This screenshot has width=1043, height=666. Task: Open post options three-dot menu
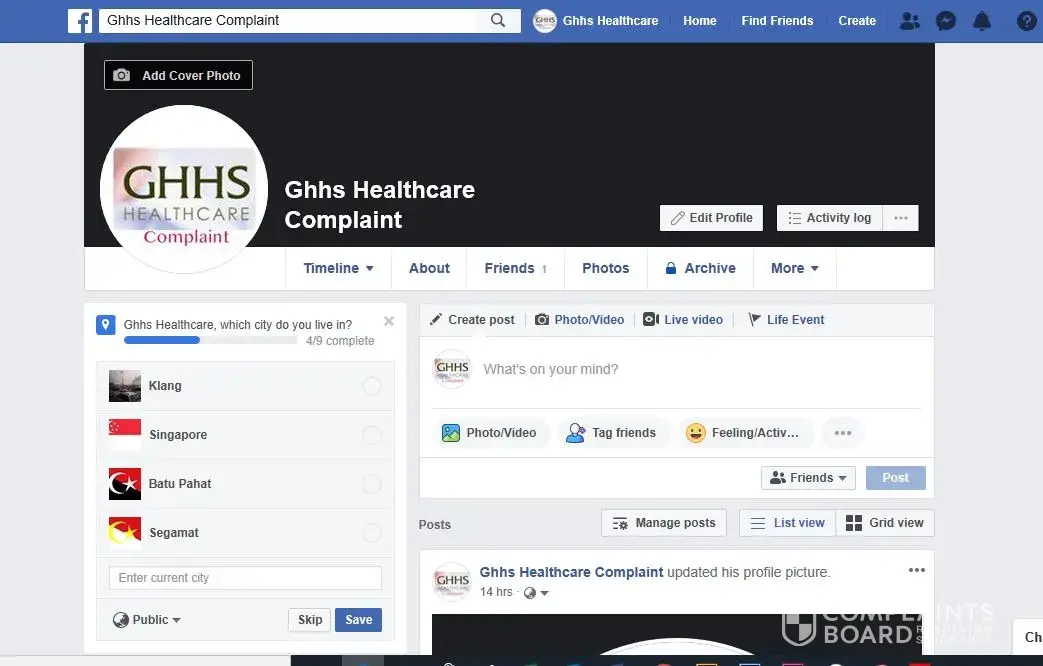(916, 571)
